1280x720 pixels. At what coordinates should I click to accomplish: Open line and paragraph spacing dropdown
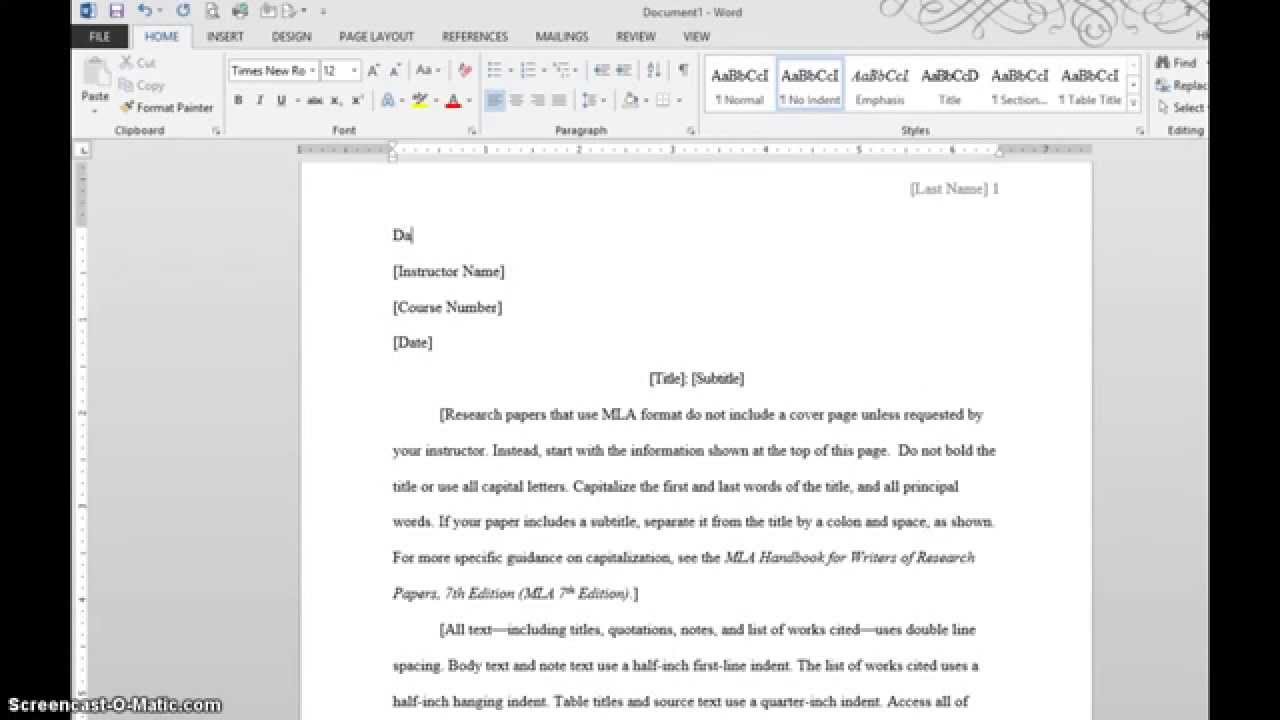point(594,100)
